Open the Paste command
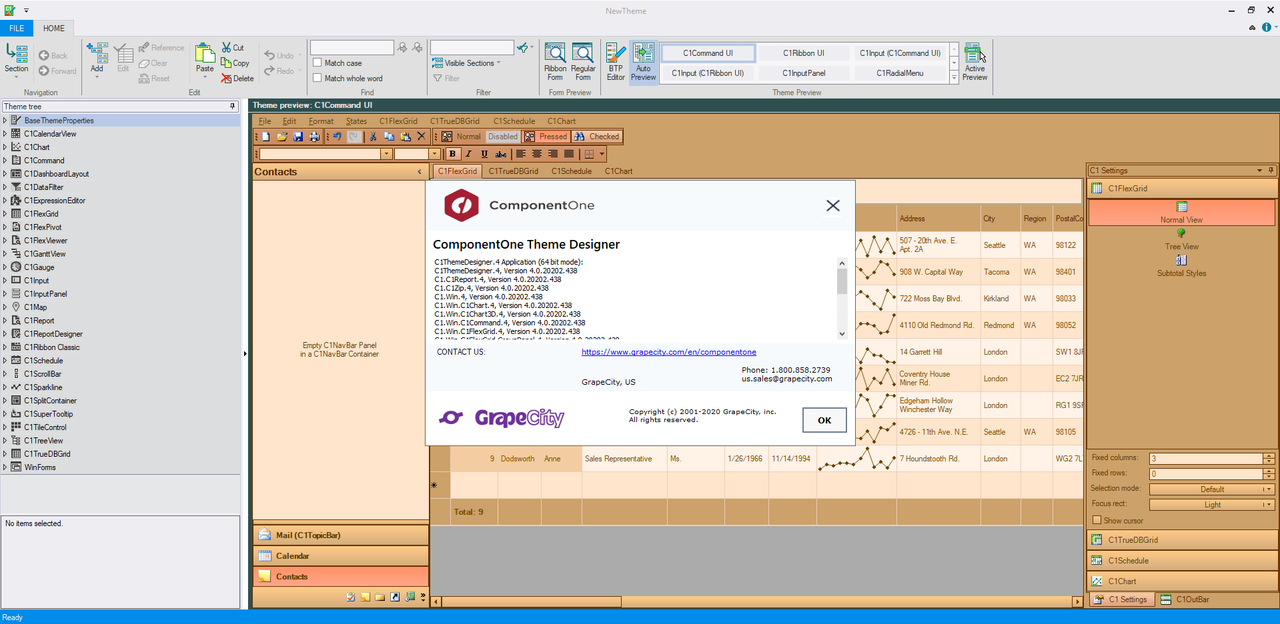The width and height of the screenshot is (1280, 624). pos(205,60)
